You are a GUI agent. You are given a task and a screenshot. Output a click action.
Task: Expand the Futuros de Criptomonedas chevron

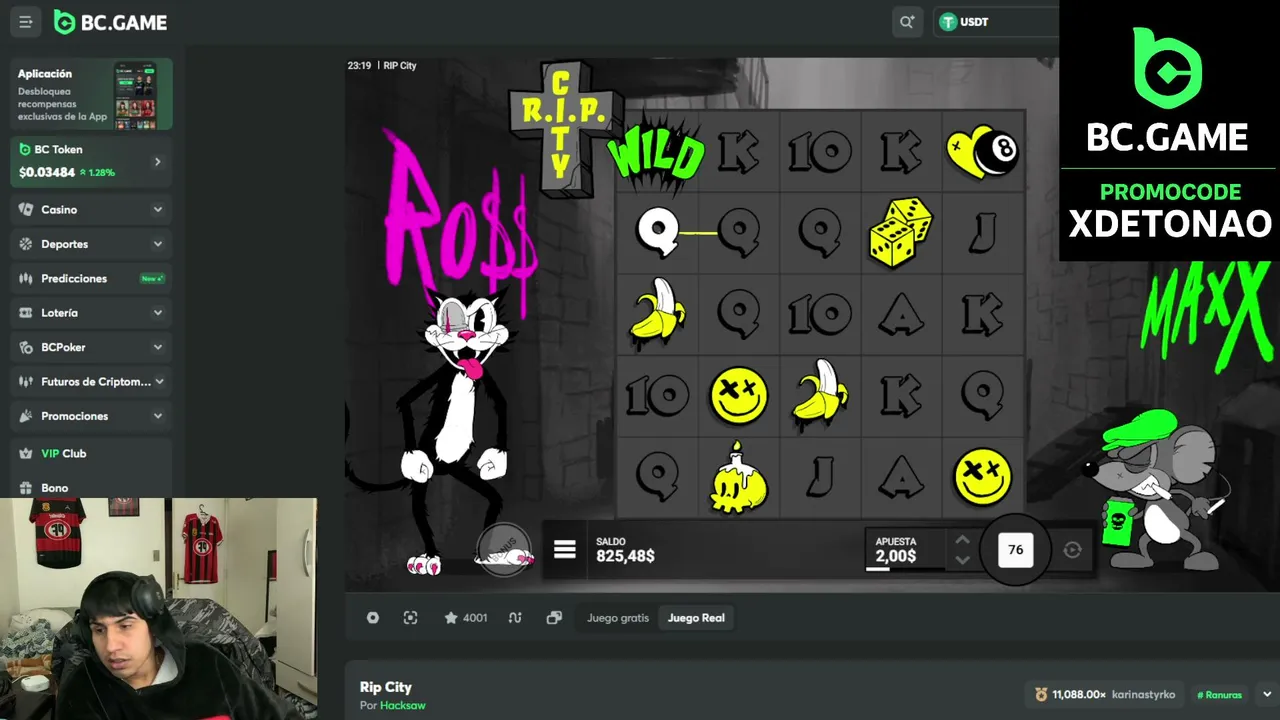click(x=159, y=382)
